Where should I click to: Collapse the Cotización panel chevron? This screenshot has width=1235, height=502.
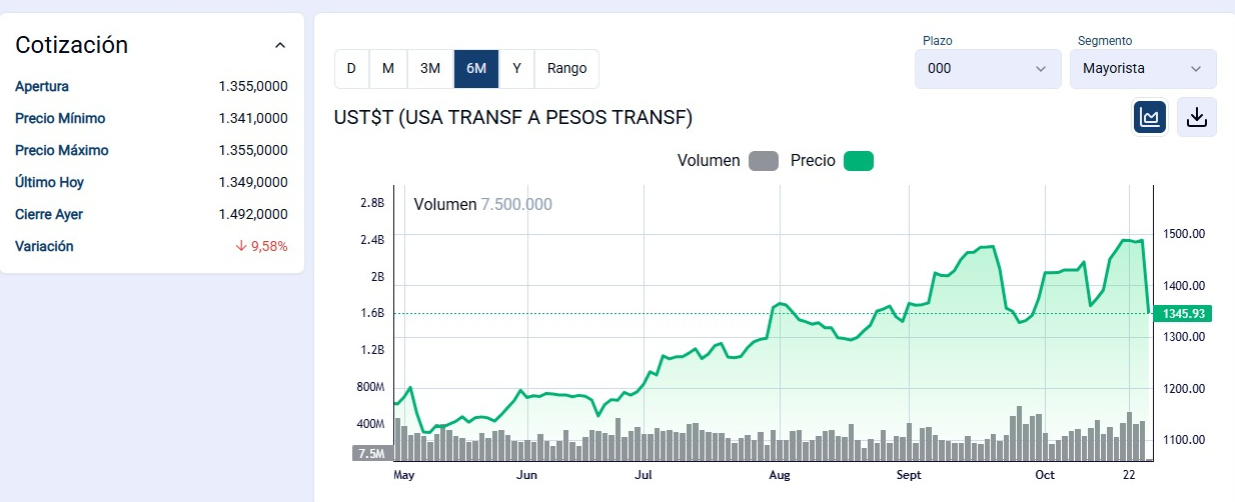[280, 46]
